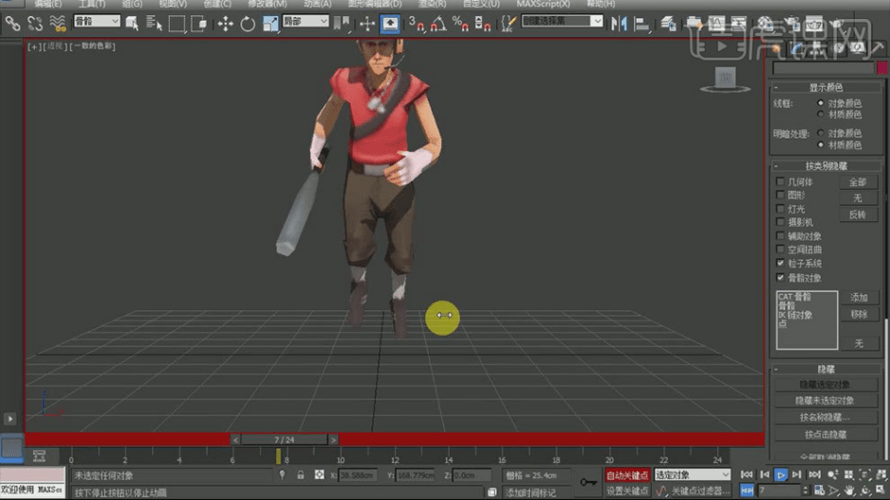Screen dimensions: 890x500
Task: Toggle selection lock icon in status bar
Action: click(300, 475)
